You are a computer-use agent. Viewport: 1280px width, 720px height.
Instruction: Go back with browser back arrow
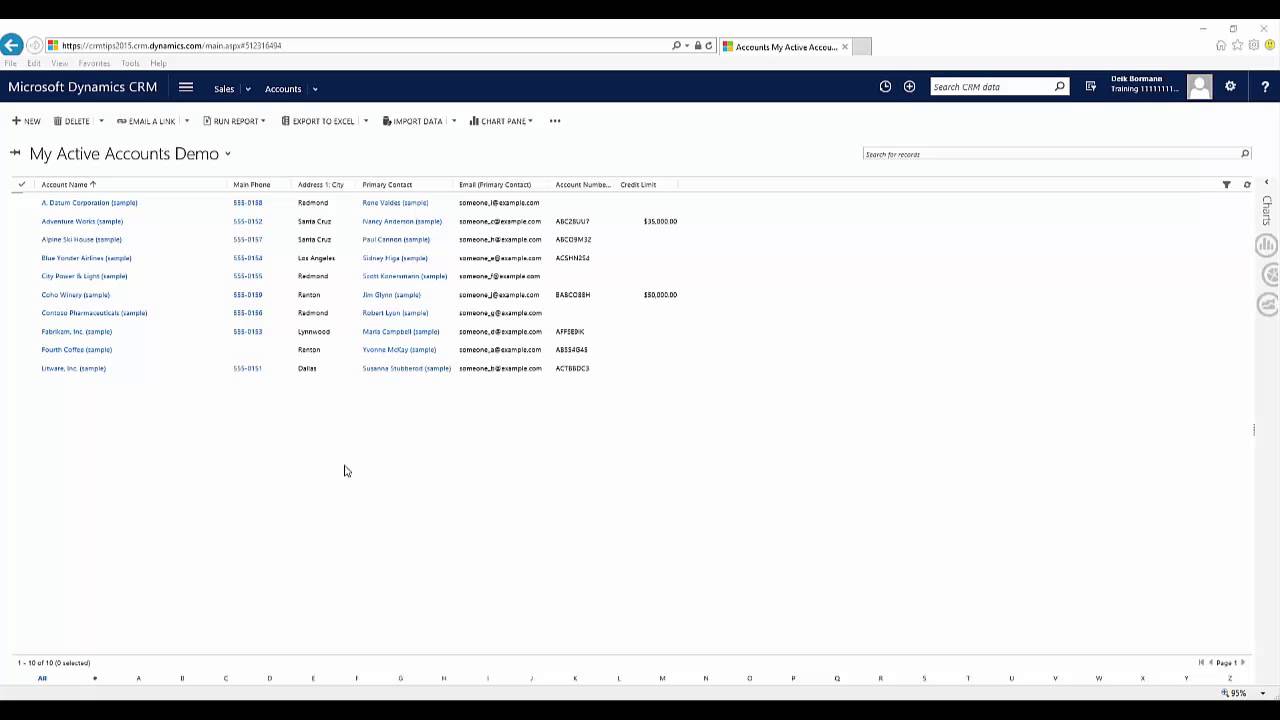pos(11,45)
